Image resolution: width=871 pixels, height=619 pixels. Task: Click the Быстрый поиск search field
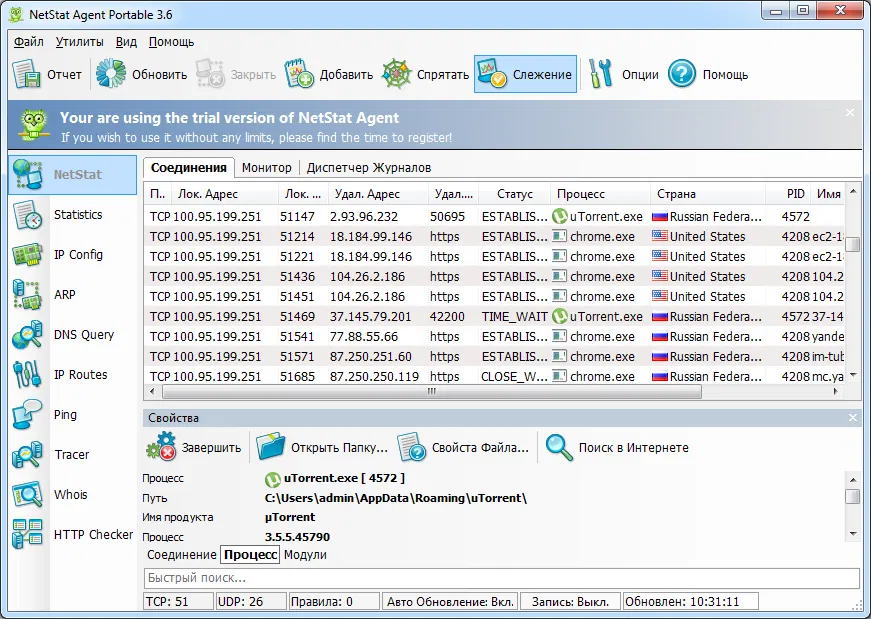(501, 578)
